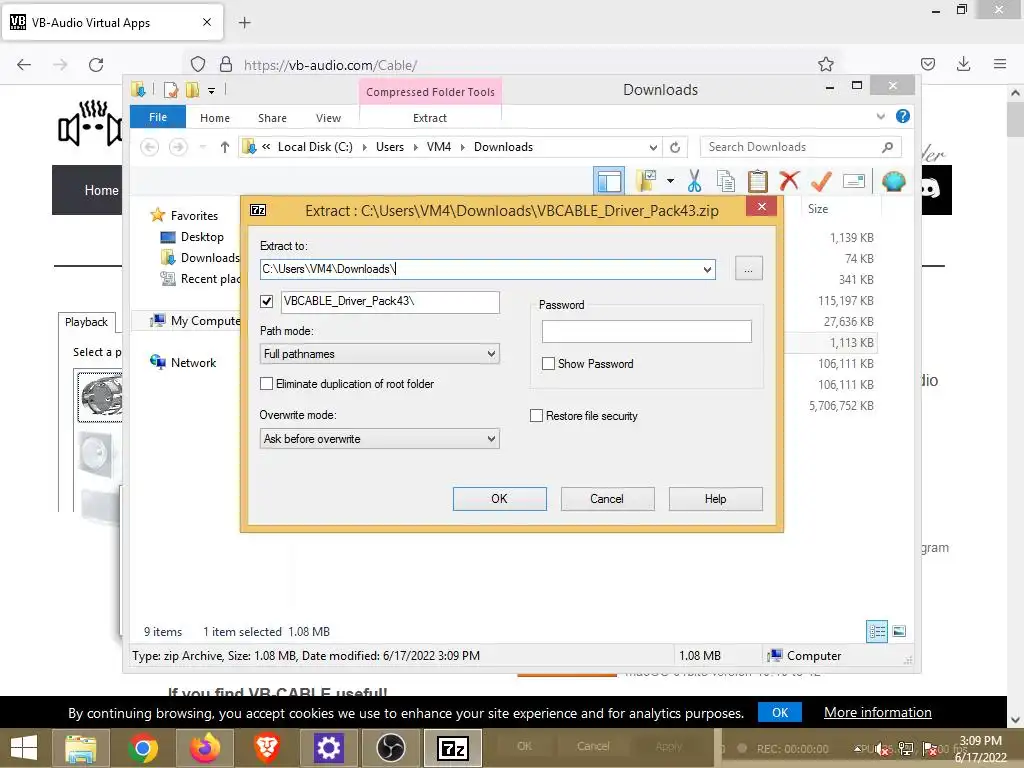Click the search magnifier in Search Downloads
1024x768 pixels.
(x=887, y=147)
